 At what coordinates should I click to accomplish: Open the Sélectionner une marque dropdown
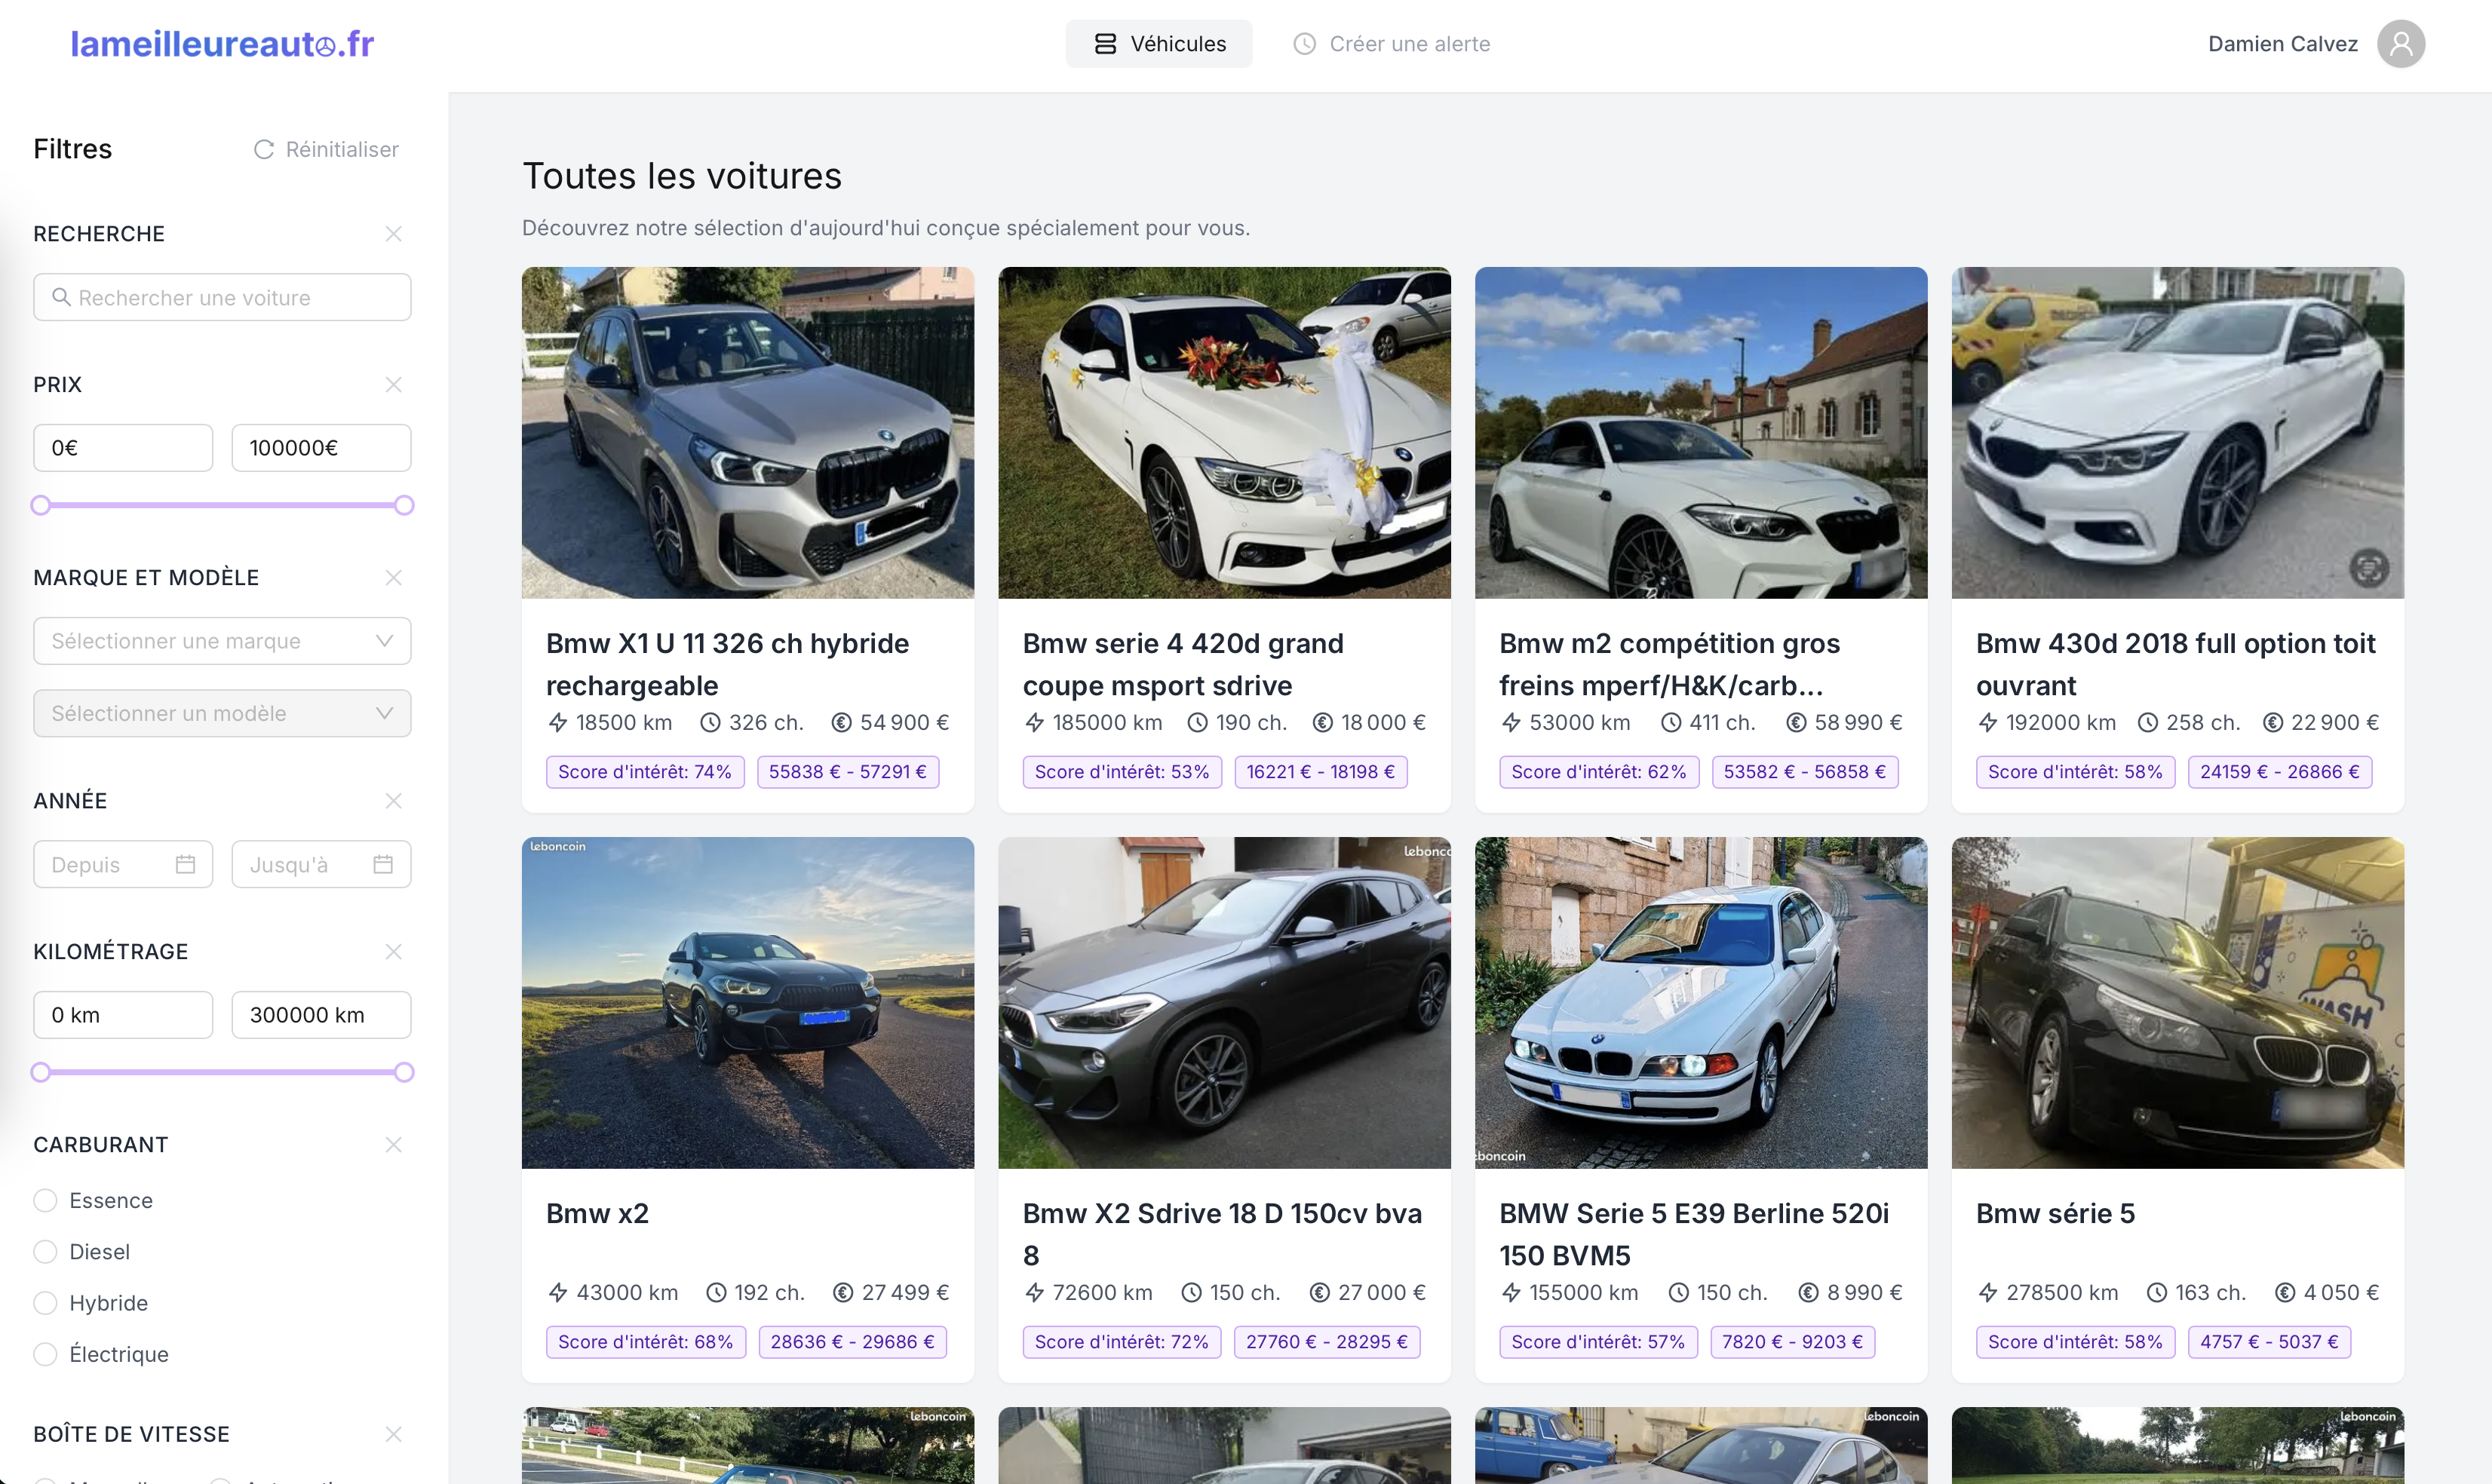click(x=222, y=641)
